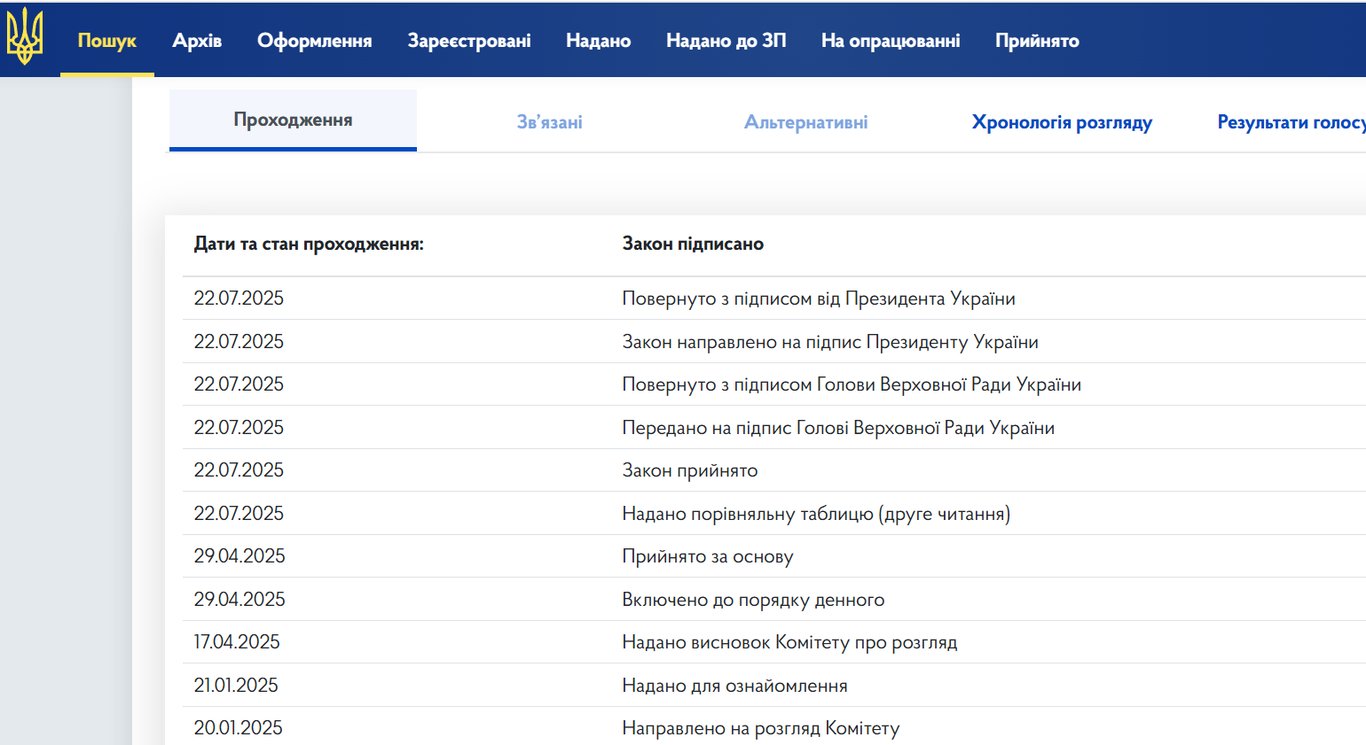Open the Архів section
The width and height of the screenshot is (1366, 745).
(x=196, y=41)
